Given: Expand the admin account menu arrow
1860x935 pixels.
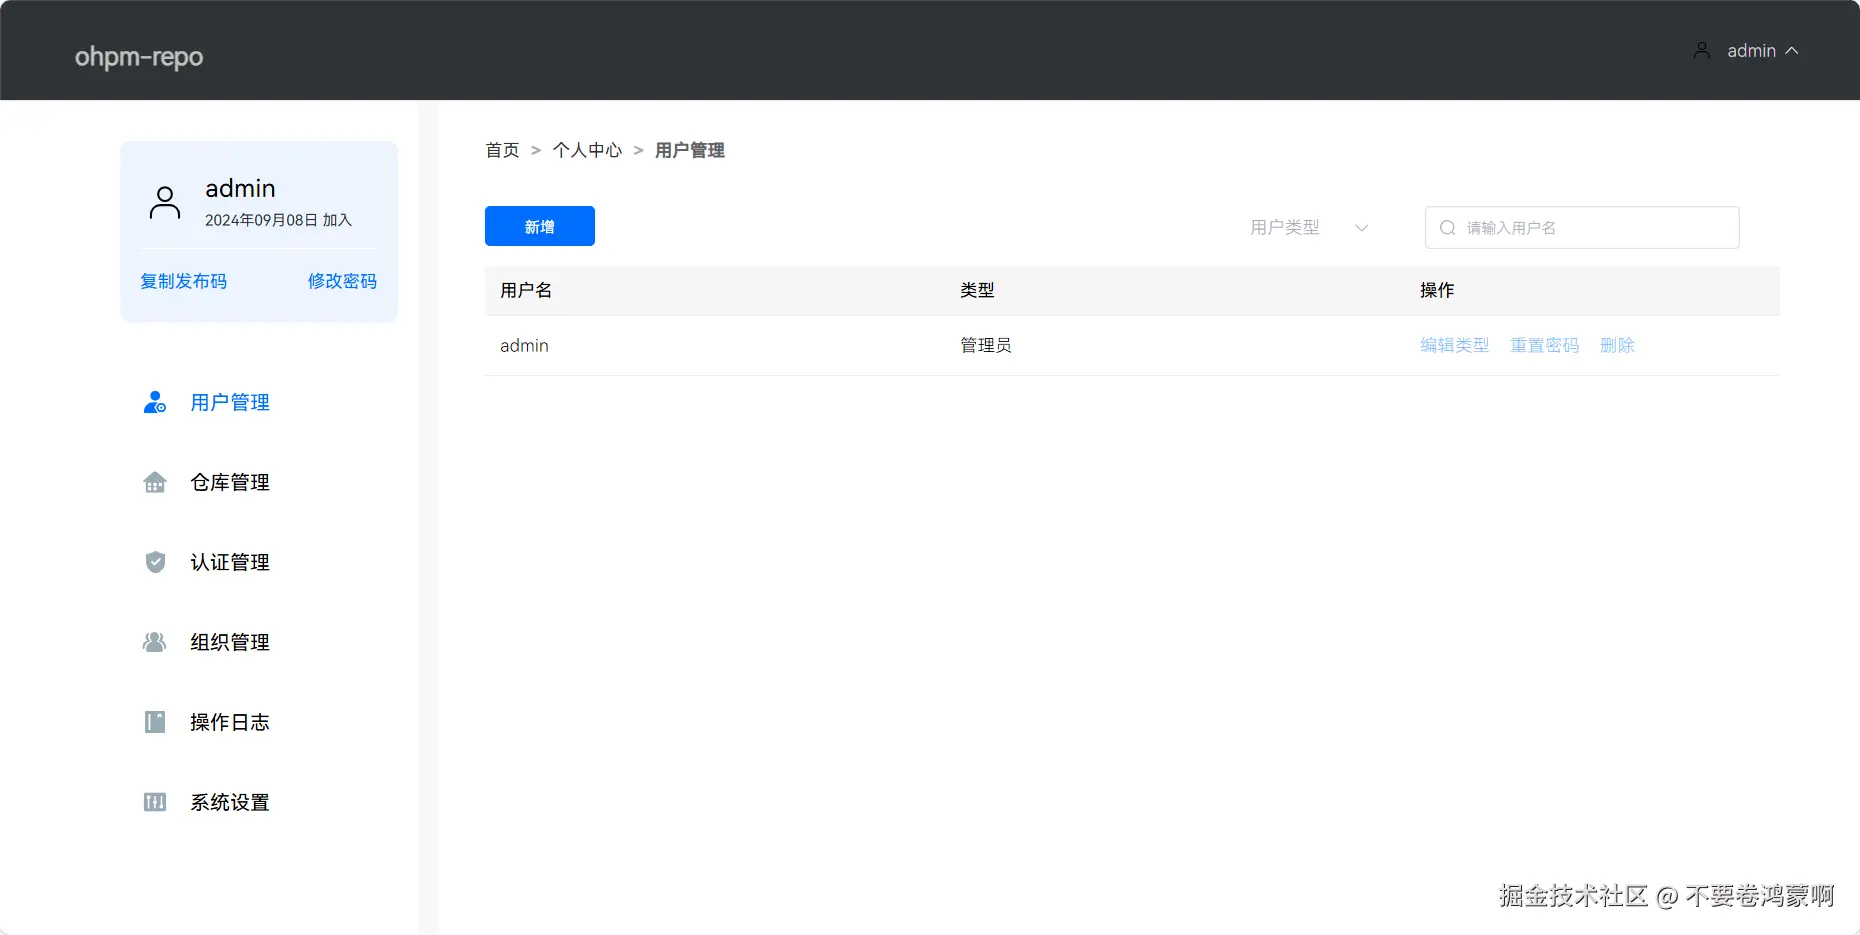Looking at the screenshot, I should point(1792,51).
